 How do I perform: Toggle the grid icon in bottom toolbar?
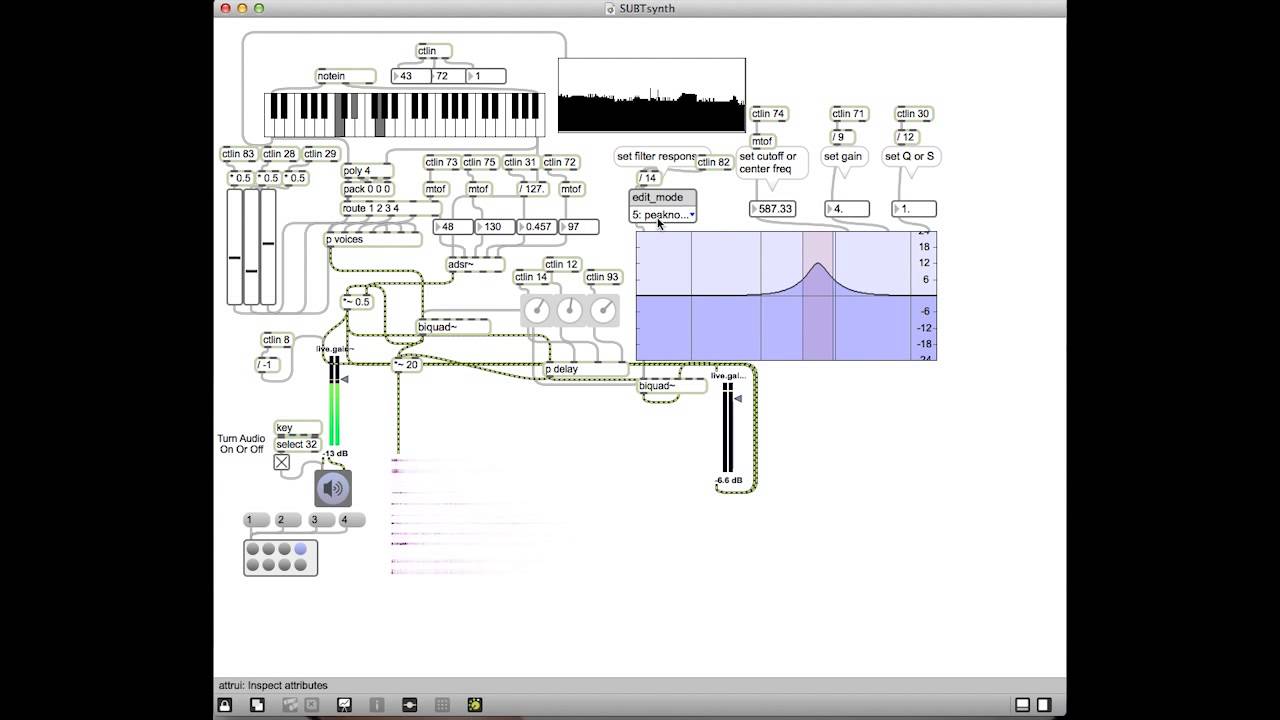pos(442,705)
